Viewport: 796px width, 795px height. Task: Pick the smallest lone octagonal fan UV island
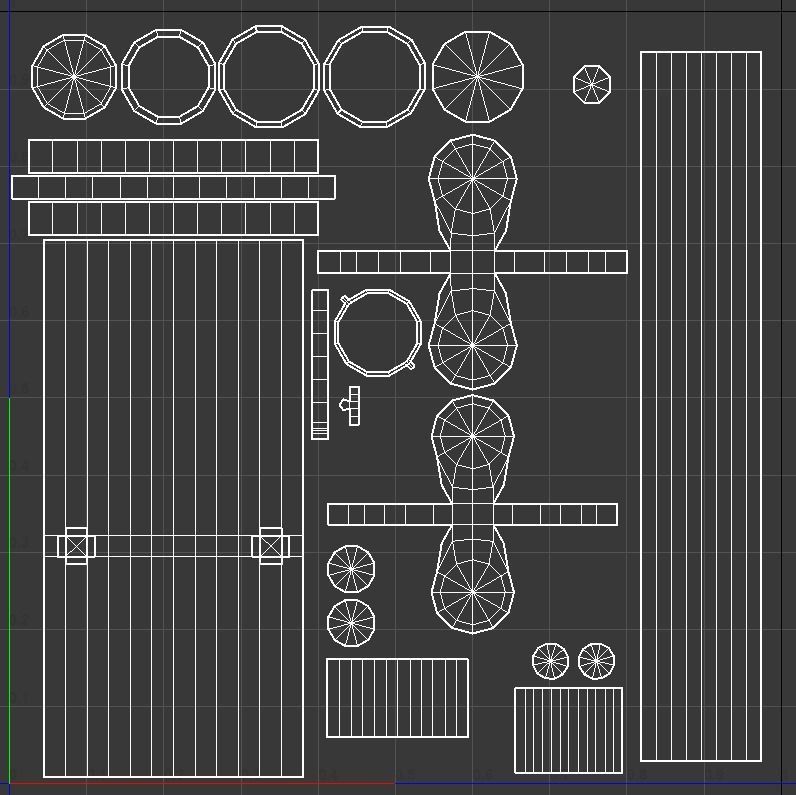[592, 84]
